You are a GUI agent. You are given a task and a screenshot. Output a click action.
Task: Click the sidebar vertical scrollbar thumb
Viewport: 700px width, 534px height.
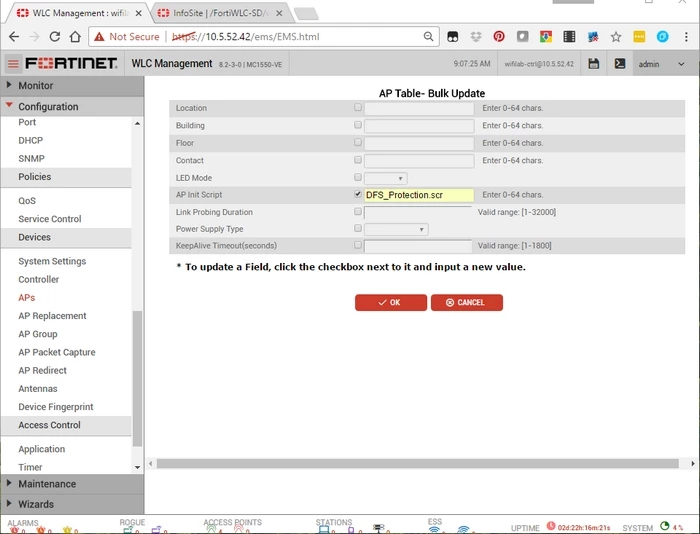pos(138,379)
